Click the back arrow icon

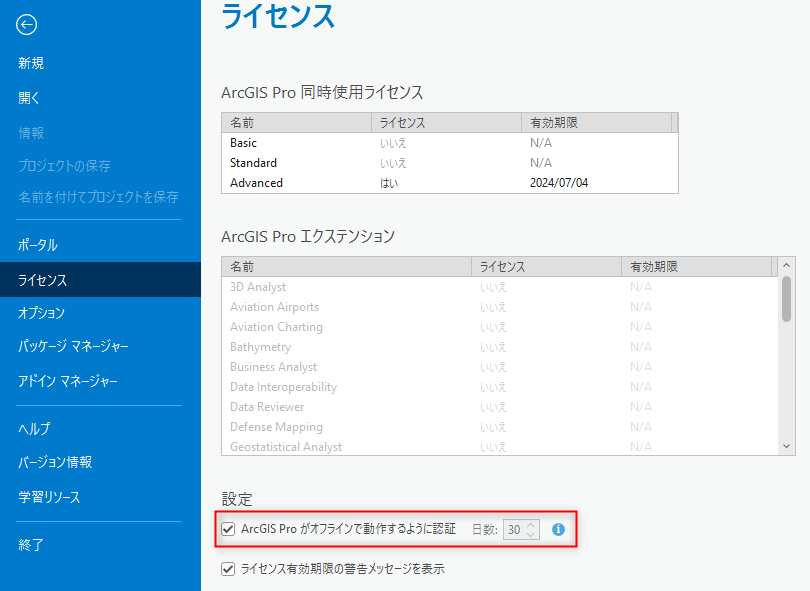coord(26,24)
